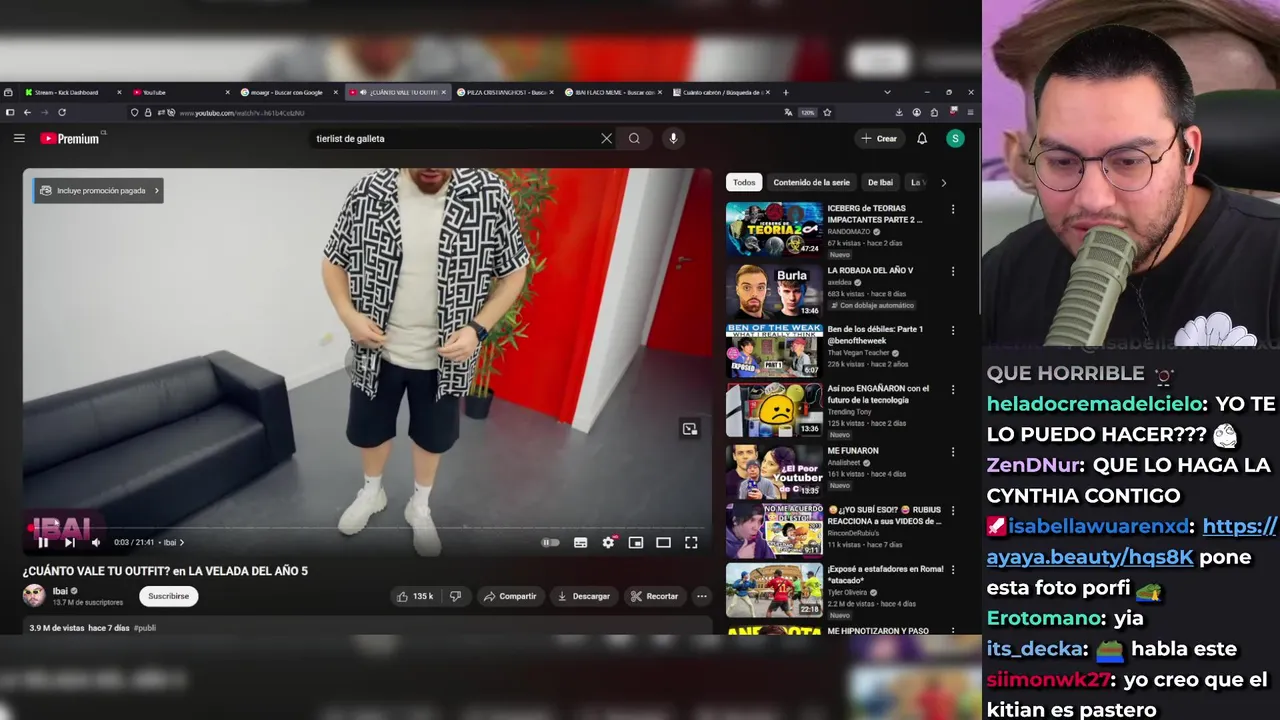Mute the video player volume
Image resolution: width=1280 pixels, height=720 pixels.
click(x=96, y=542)
